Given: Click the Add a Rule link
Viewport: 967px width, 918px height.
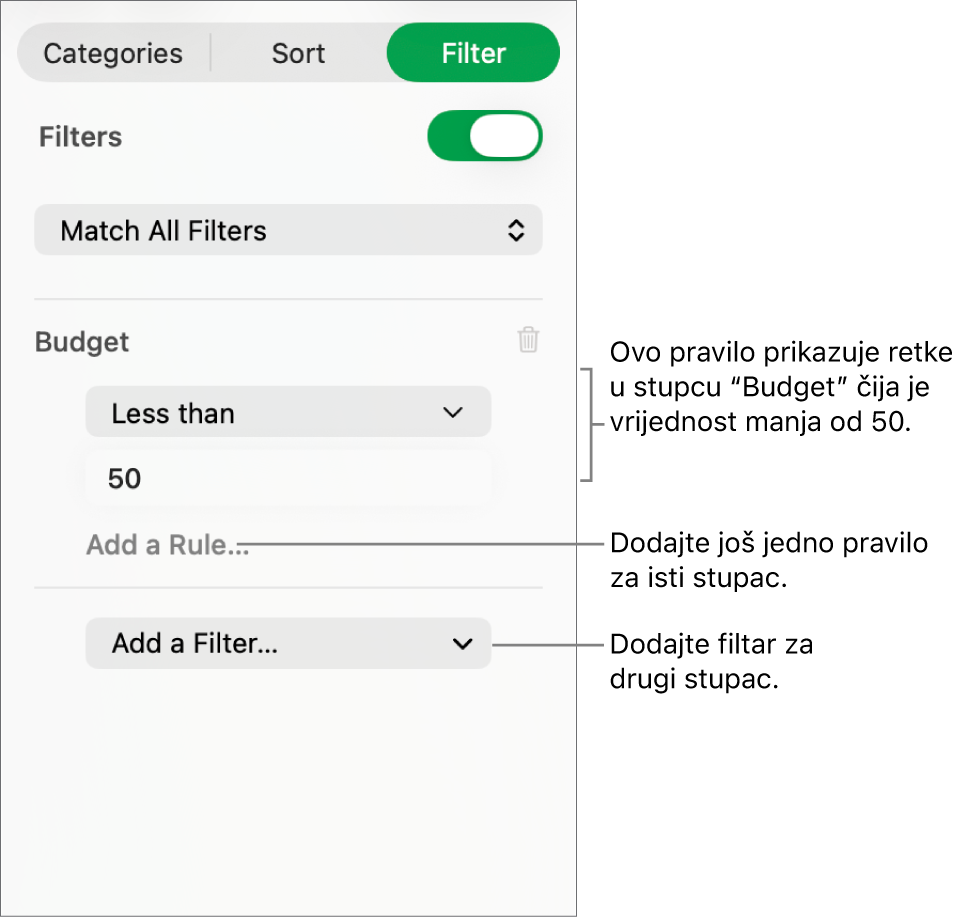Looking at the screenshot, I should pos(167,546).
